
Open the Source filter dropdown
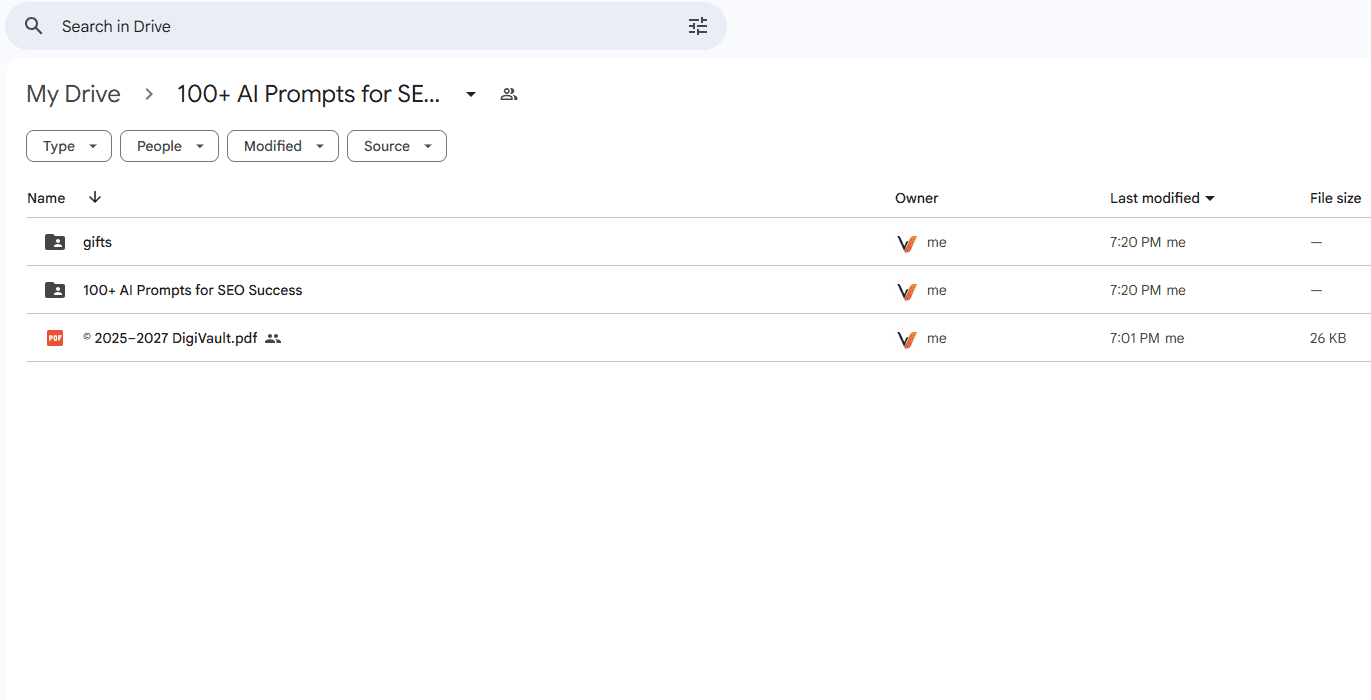(397, 146)
